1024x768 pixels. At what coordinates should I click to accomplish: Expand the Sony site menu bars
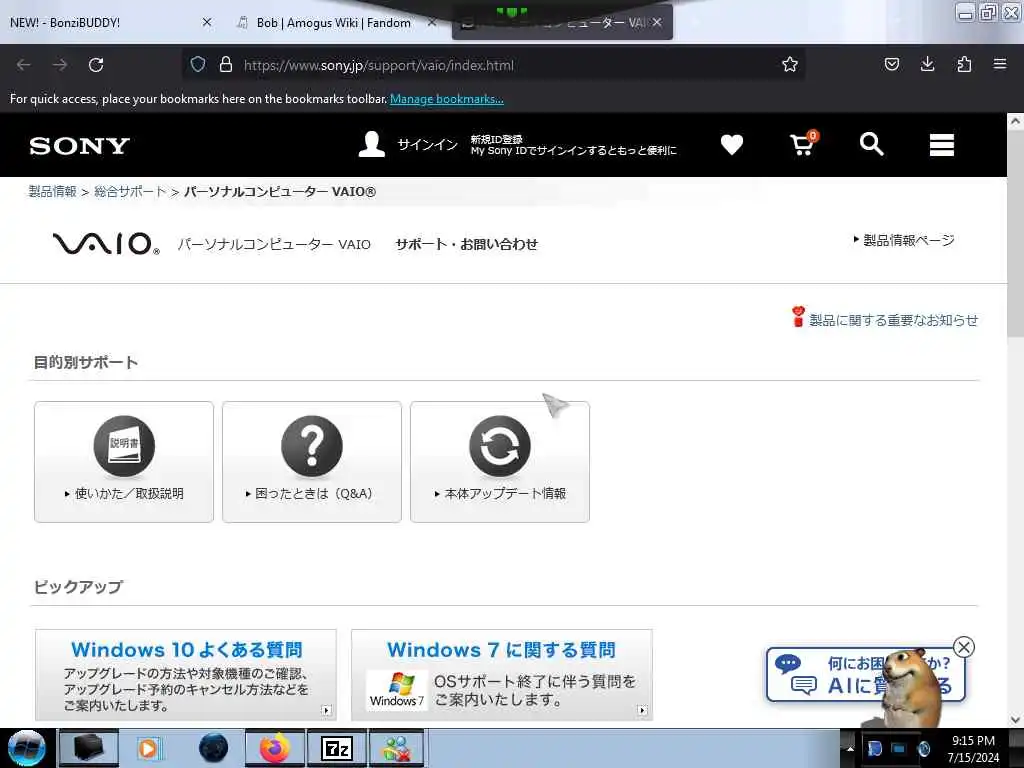tap(942, 144)
